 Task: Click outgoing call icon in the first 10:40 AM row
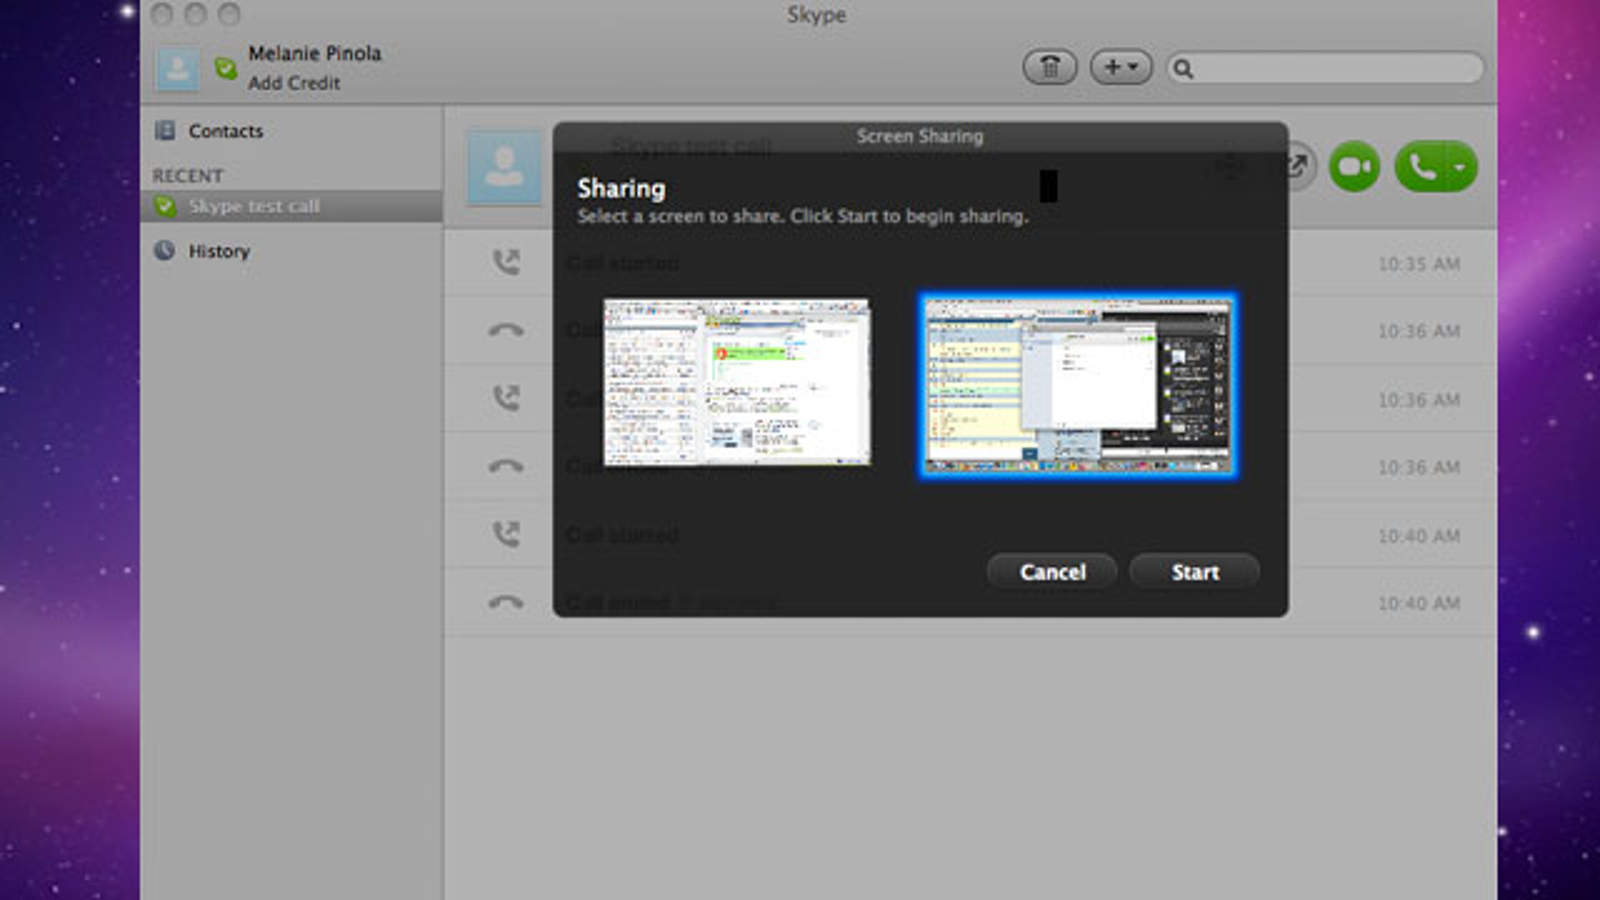(506, 534)
